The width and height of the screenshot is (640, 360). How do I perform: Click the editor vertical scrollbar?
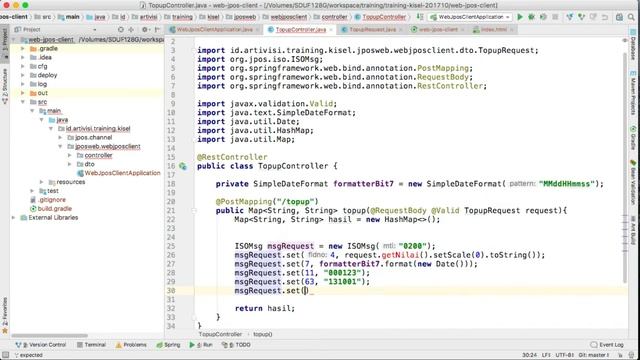click(625, 167)
